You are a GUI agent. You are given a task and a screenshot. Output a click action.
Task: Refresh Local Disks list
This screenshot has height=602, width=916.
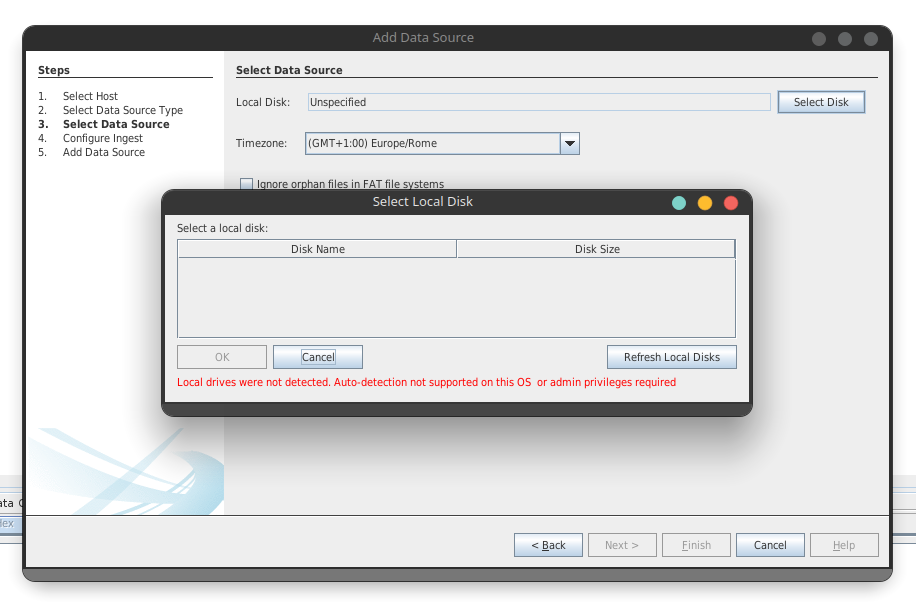click(671, 357)
